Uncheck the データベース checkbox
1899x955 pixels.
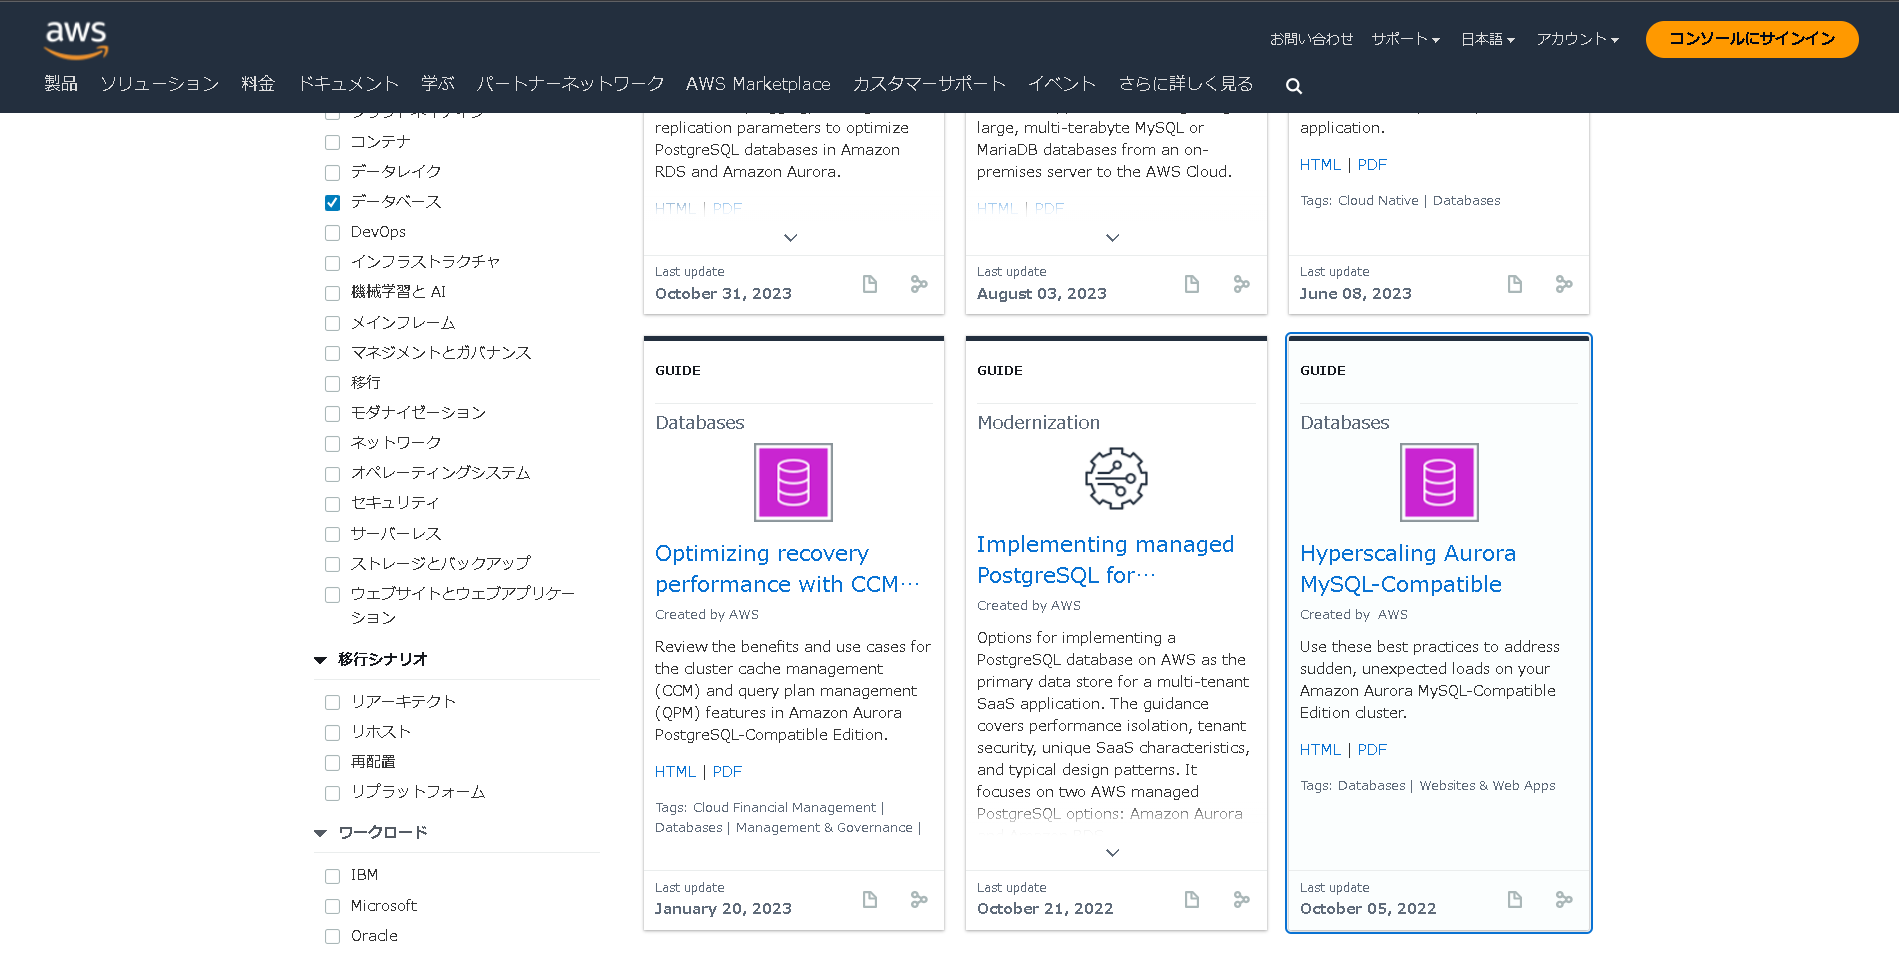point(332,203)
